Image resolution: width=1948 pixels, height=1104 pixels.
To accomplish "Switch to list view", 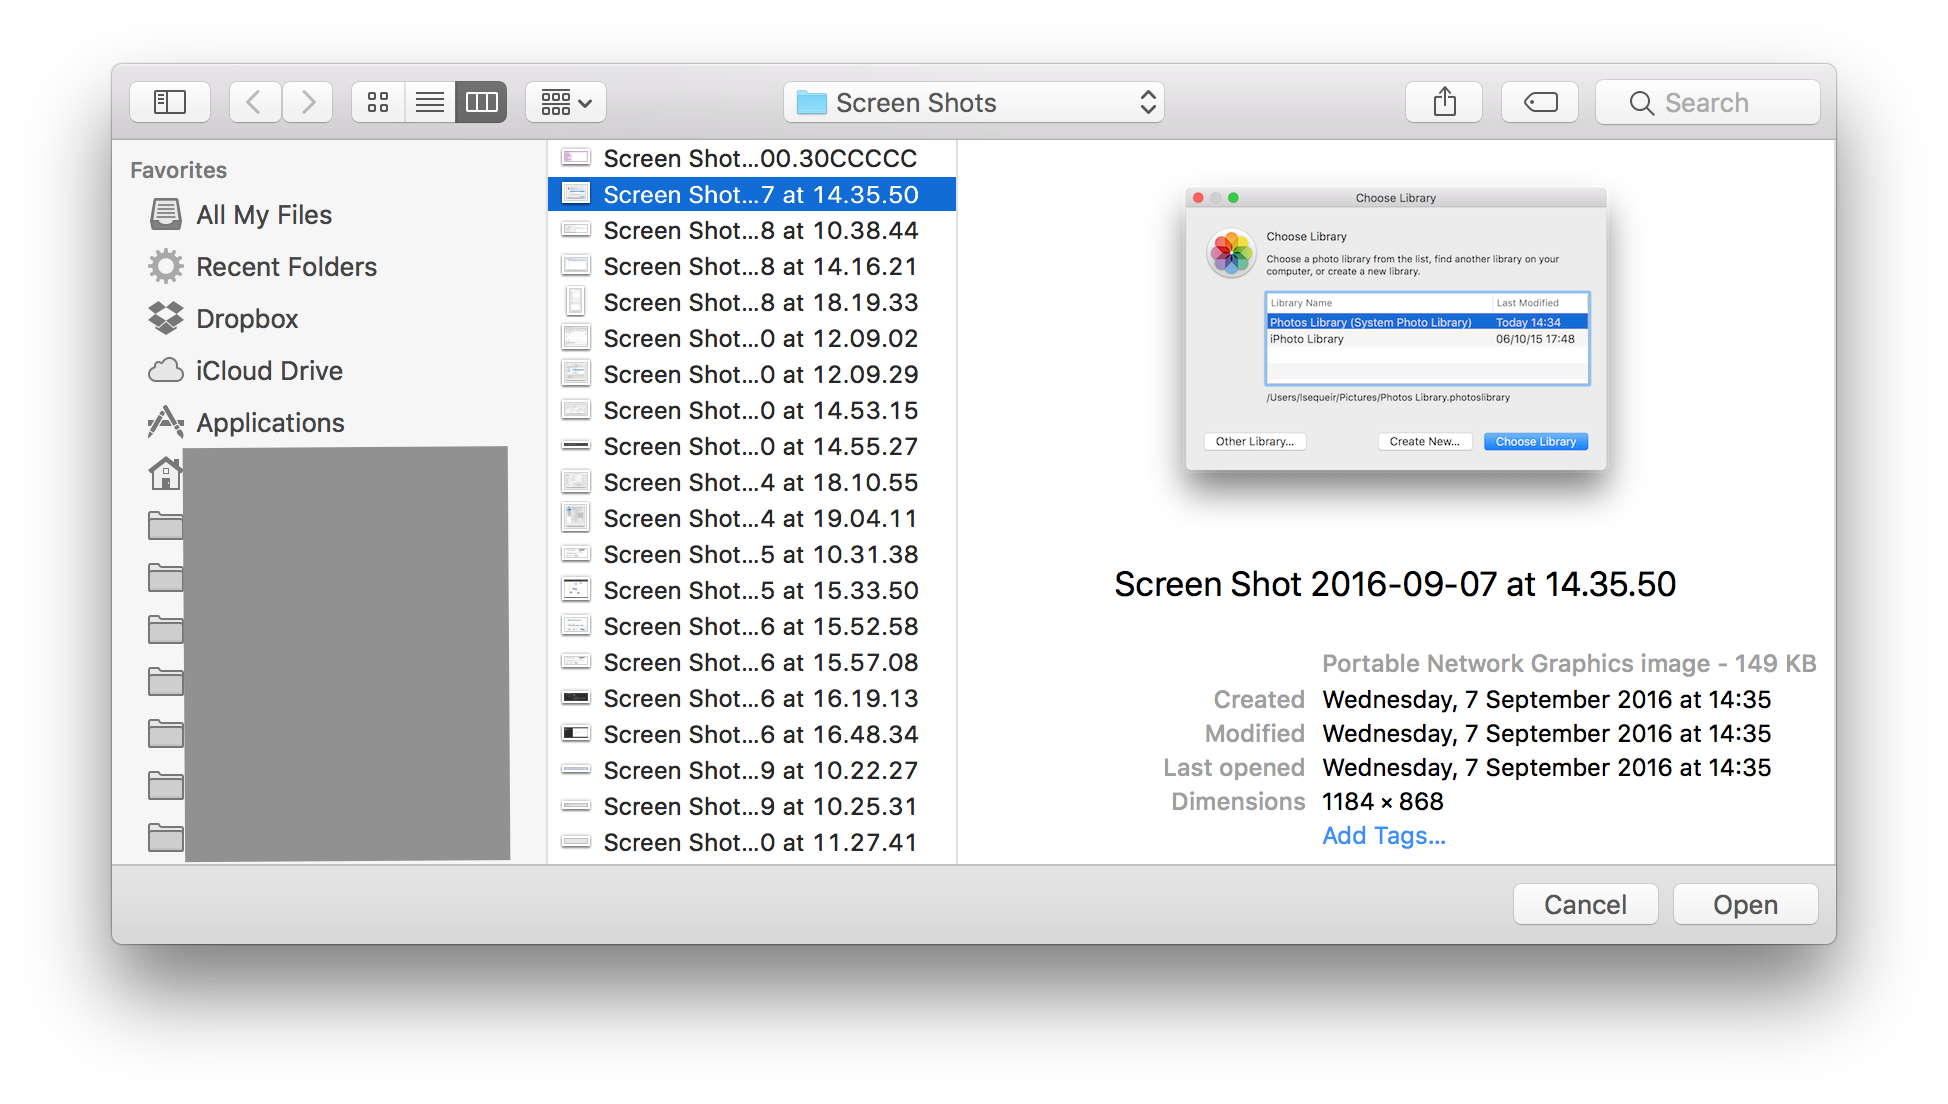I will (430, 102).
